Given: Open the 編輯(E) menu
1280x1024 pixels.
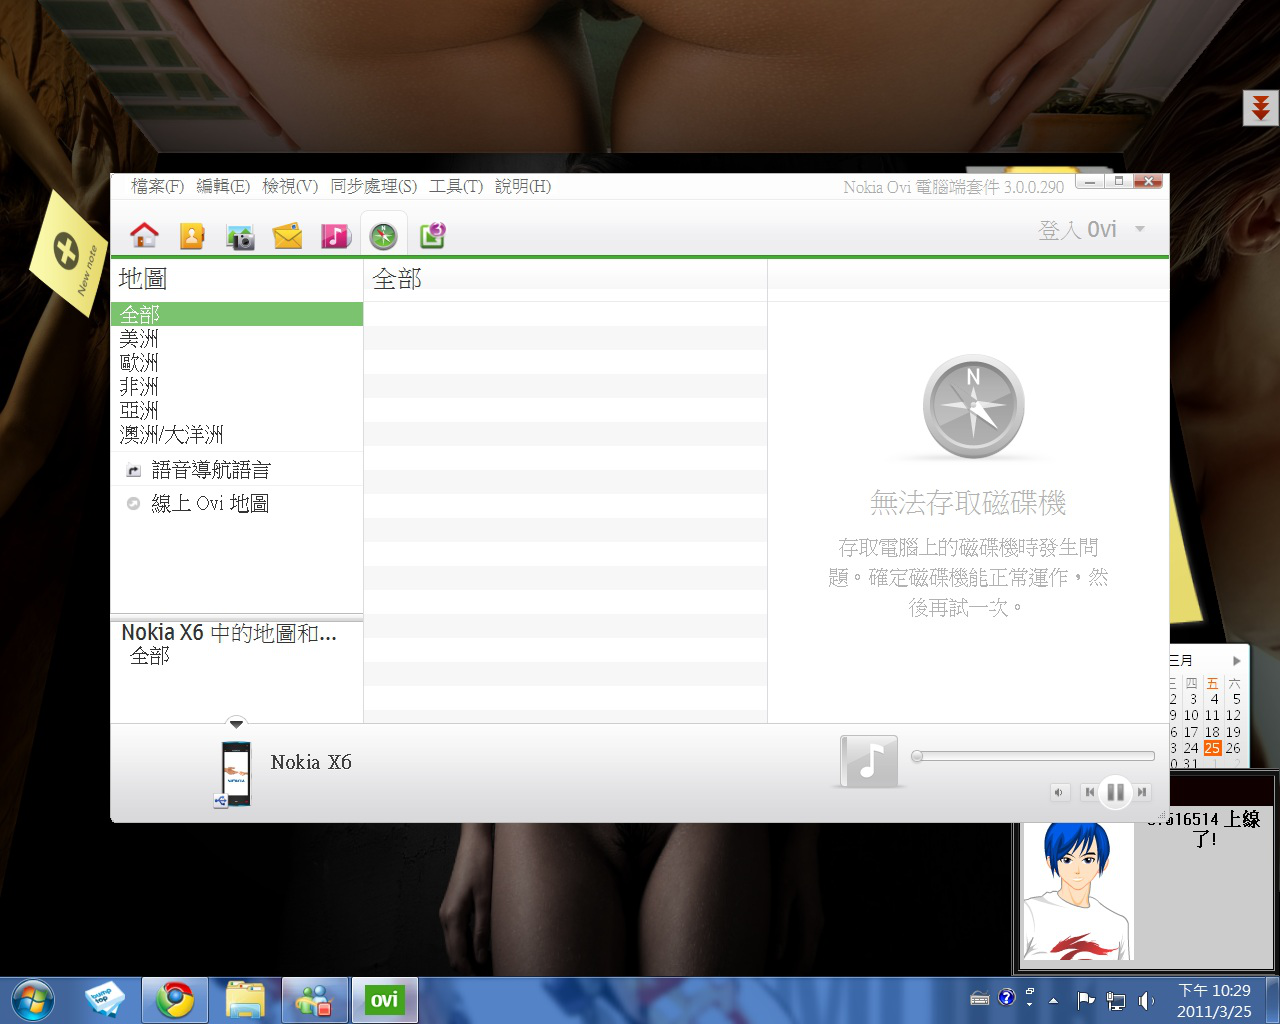Looking at the screenshot, I should (x=223, y=186).
